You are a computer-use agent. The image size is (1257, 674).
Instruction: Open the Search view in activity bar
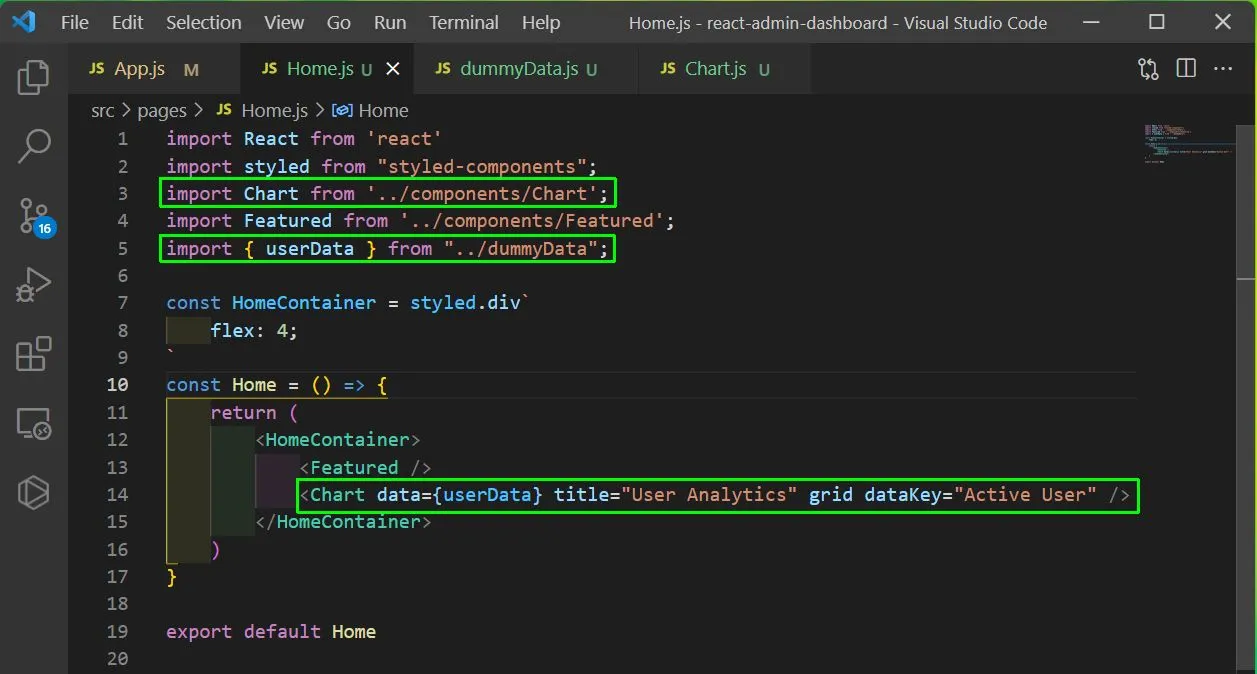[x=34, y=146]
